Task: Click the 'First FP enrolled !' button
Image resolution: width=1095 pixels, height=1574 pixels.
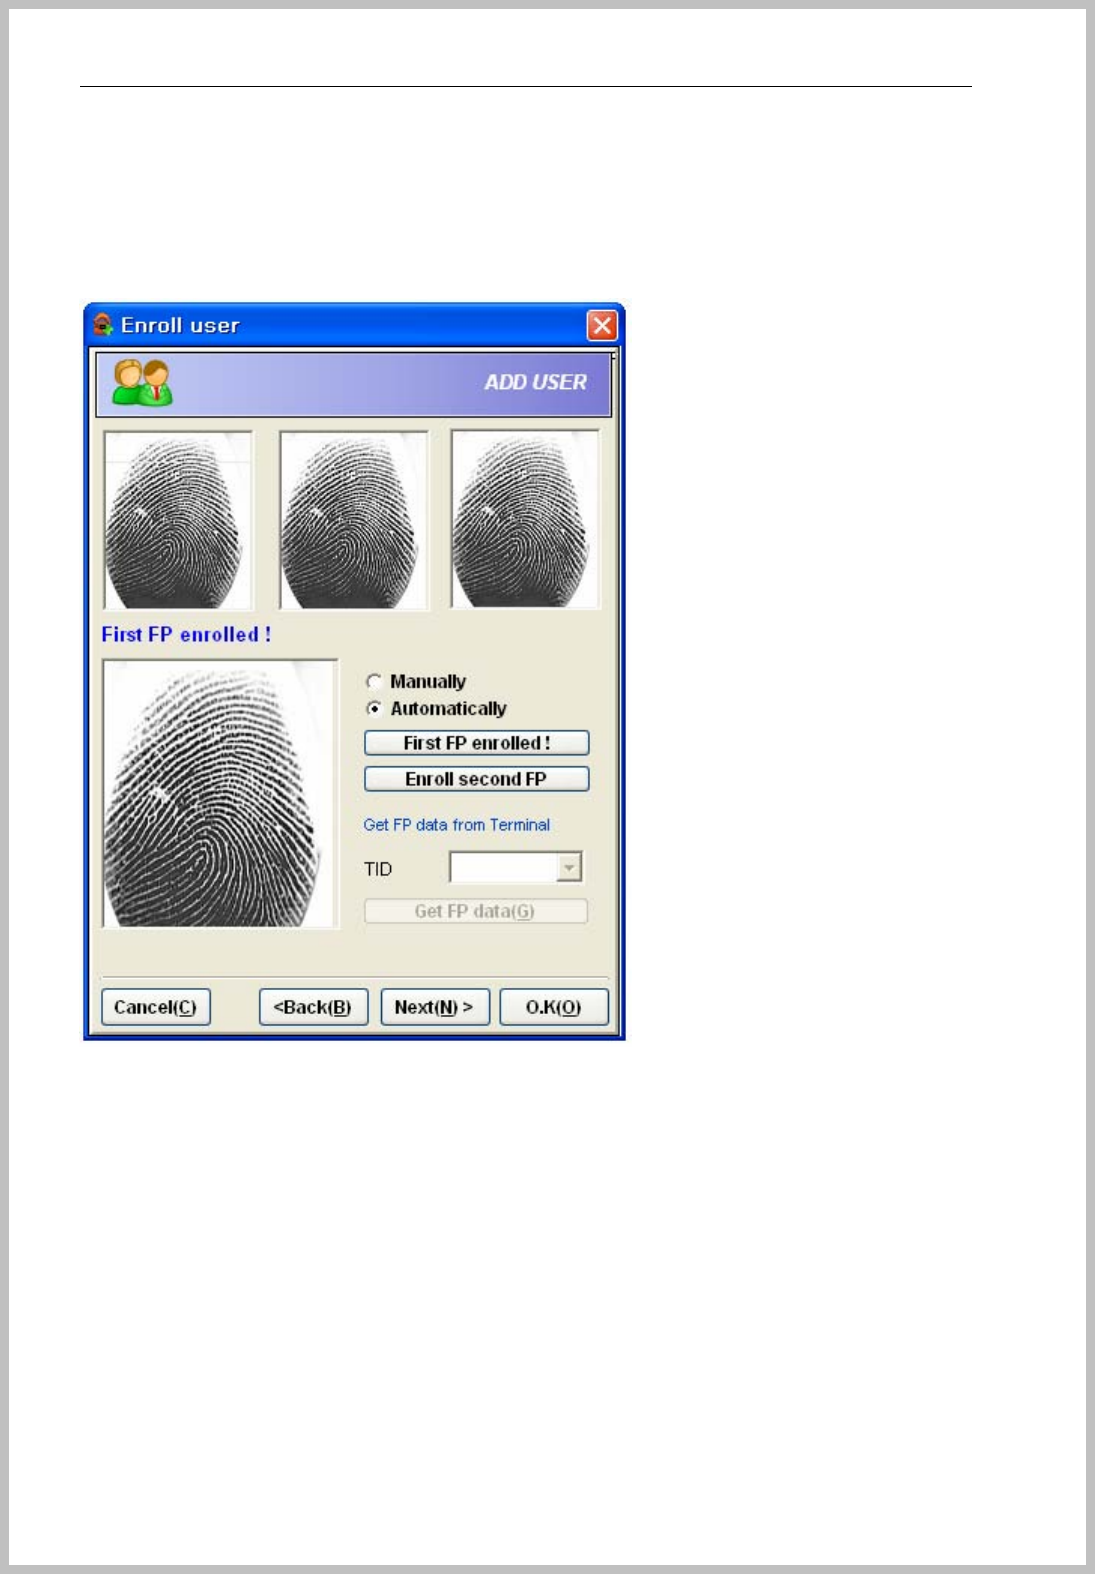Action: (476, 743)
